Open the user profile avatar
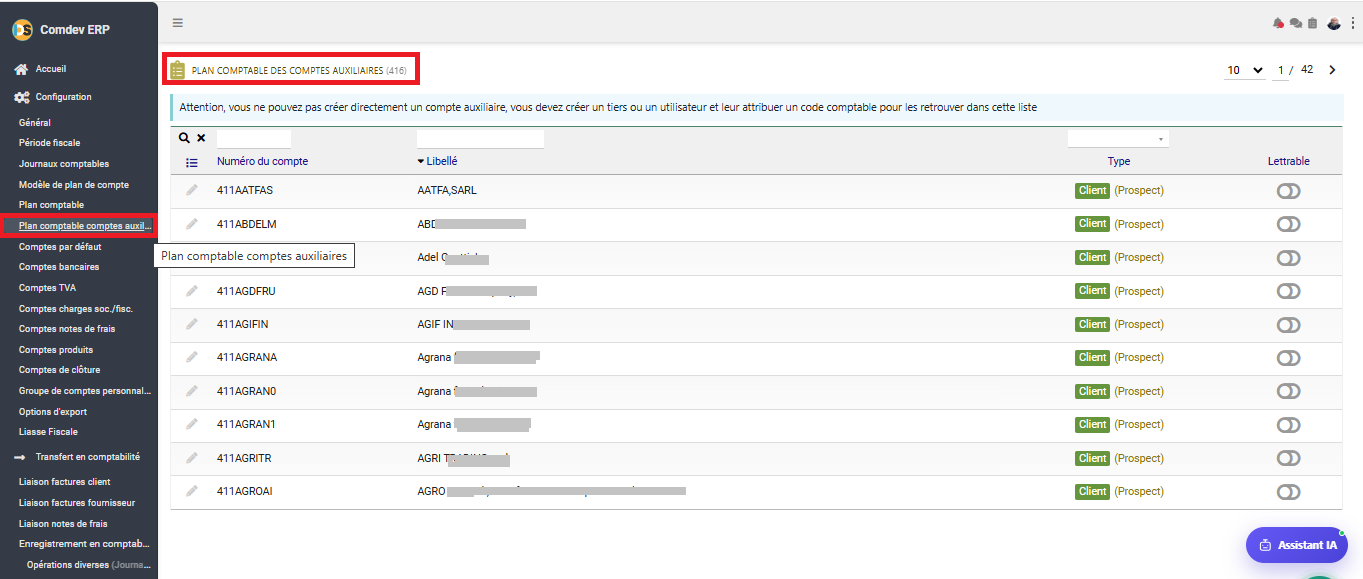Screen dimensions: 1363x579 pos(1334,23)
